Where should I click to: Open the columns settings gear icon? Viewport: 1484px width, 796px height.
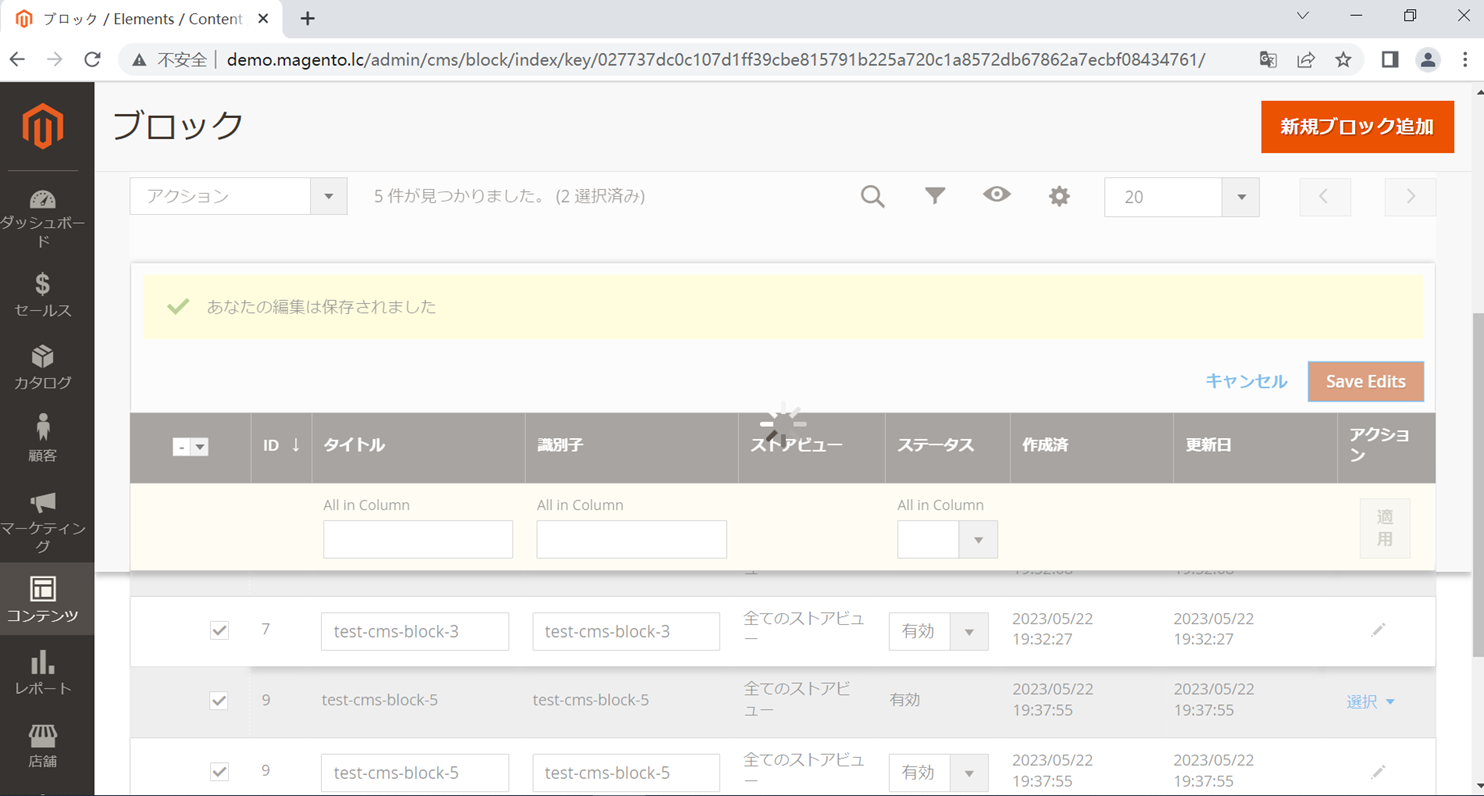point(1058,196)
